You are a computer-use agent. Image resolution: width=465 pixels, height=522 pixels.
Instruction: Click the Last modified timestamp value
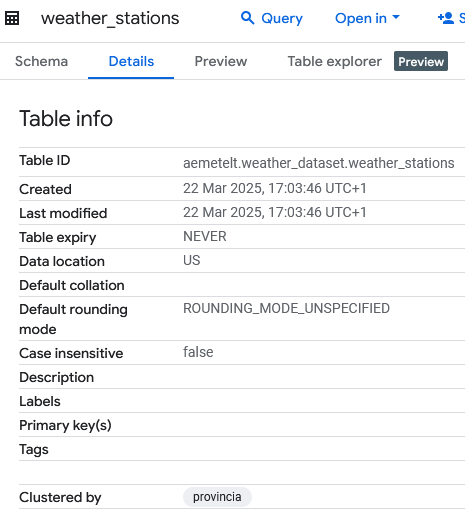[275, 212]
